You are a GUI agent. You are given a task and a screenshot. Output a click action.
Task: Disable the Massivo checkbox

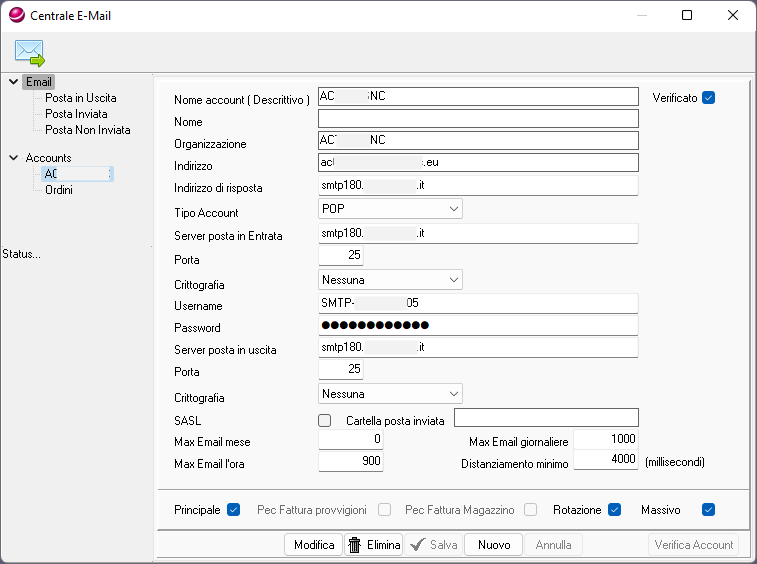pos(709,510)
